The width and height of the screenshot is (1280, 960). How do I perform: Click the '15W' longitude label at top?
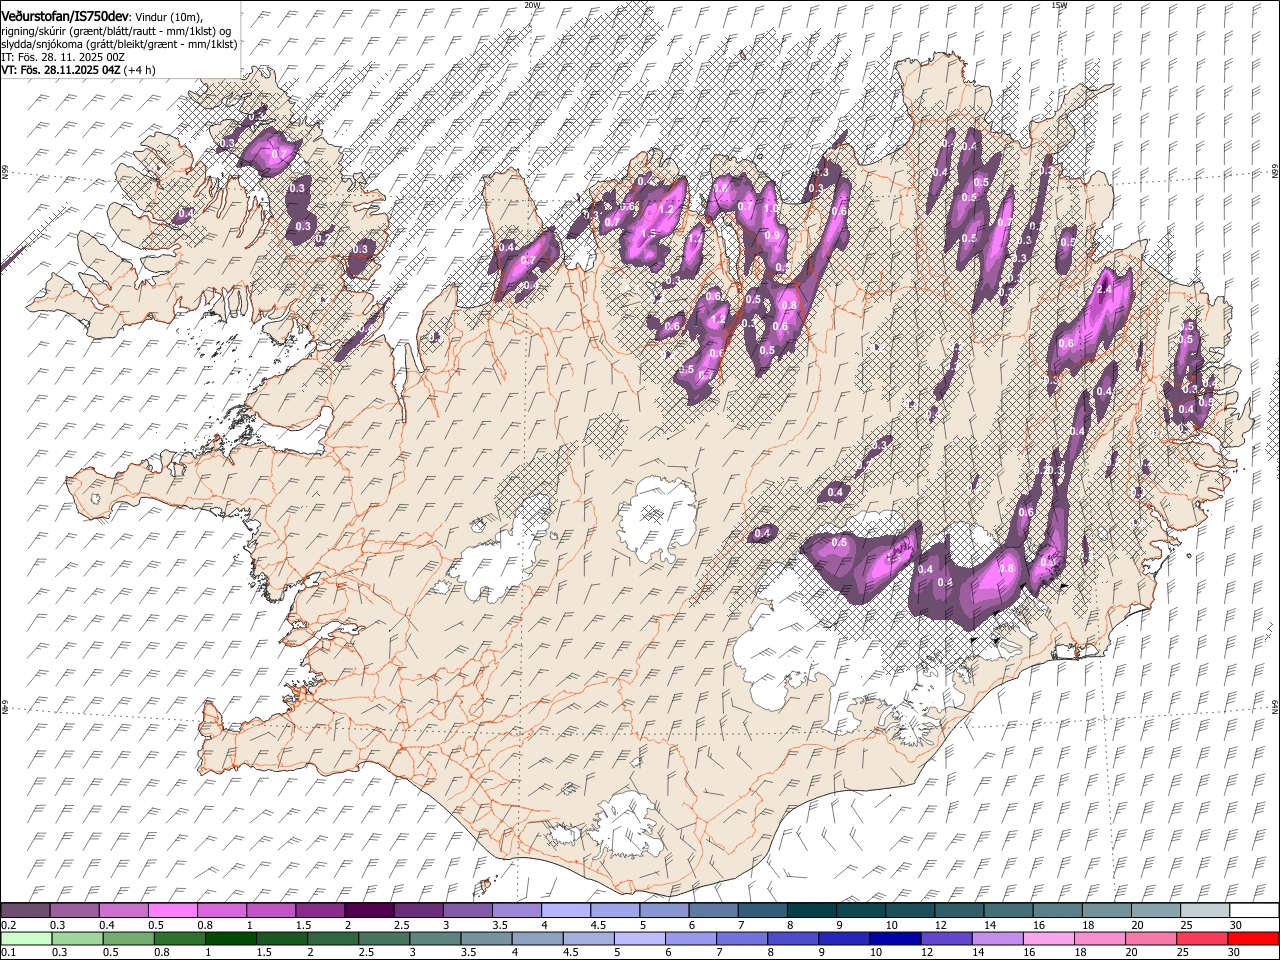[x=1059, y=5]
